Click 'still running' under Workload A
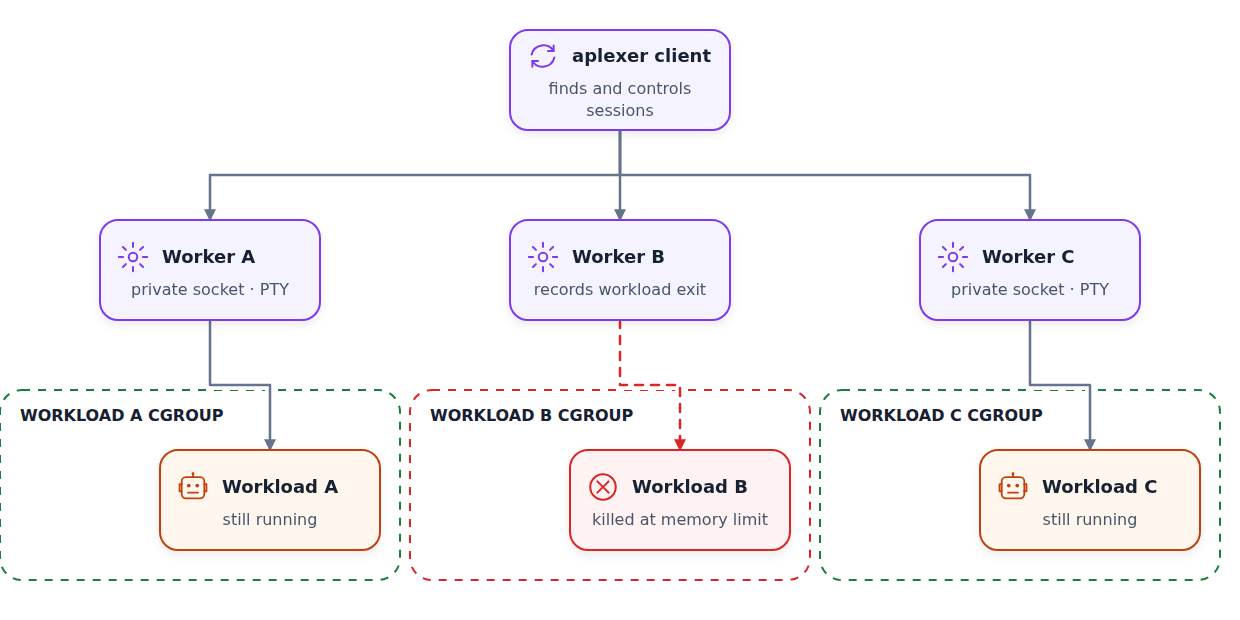The image size is (1240, 620). (270, 520)
